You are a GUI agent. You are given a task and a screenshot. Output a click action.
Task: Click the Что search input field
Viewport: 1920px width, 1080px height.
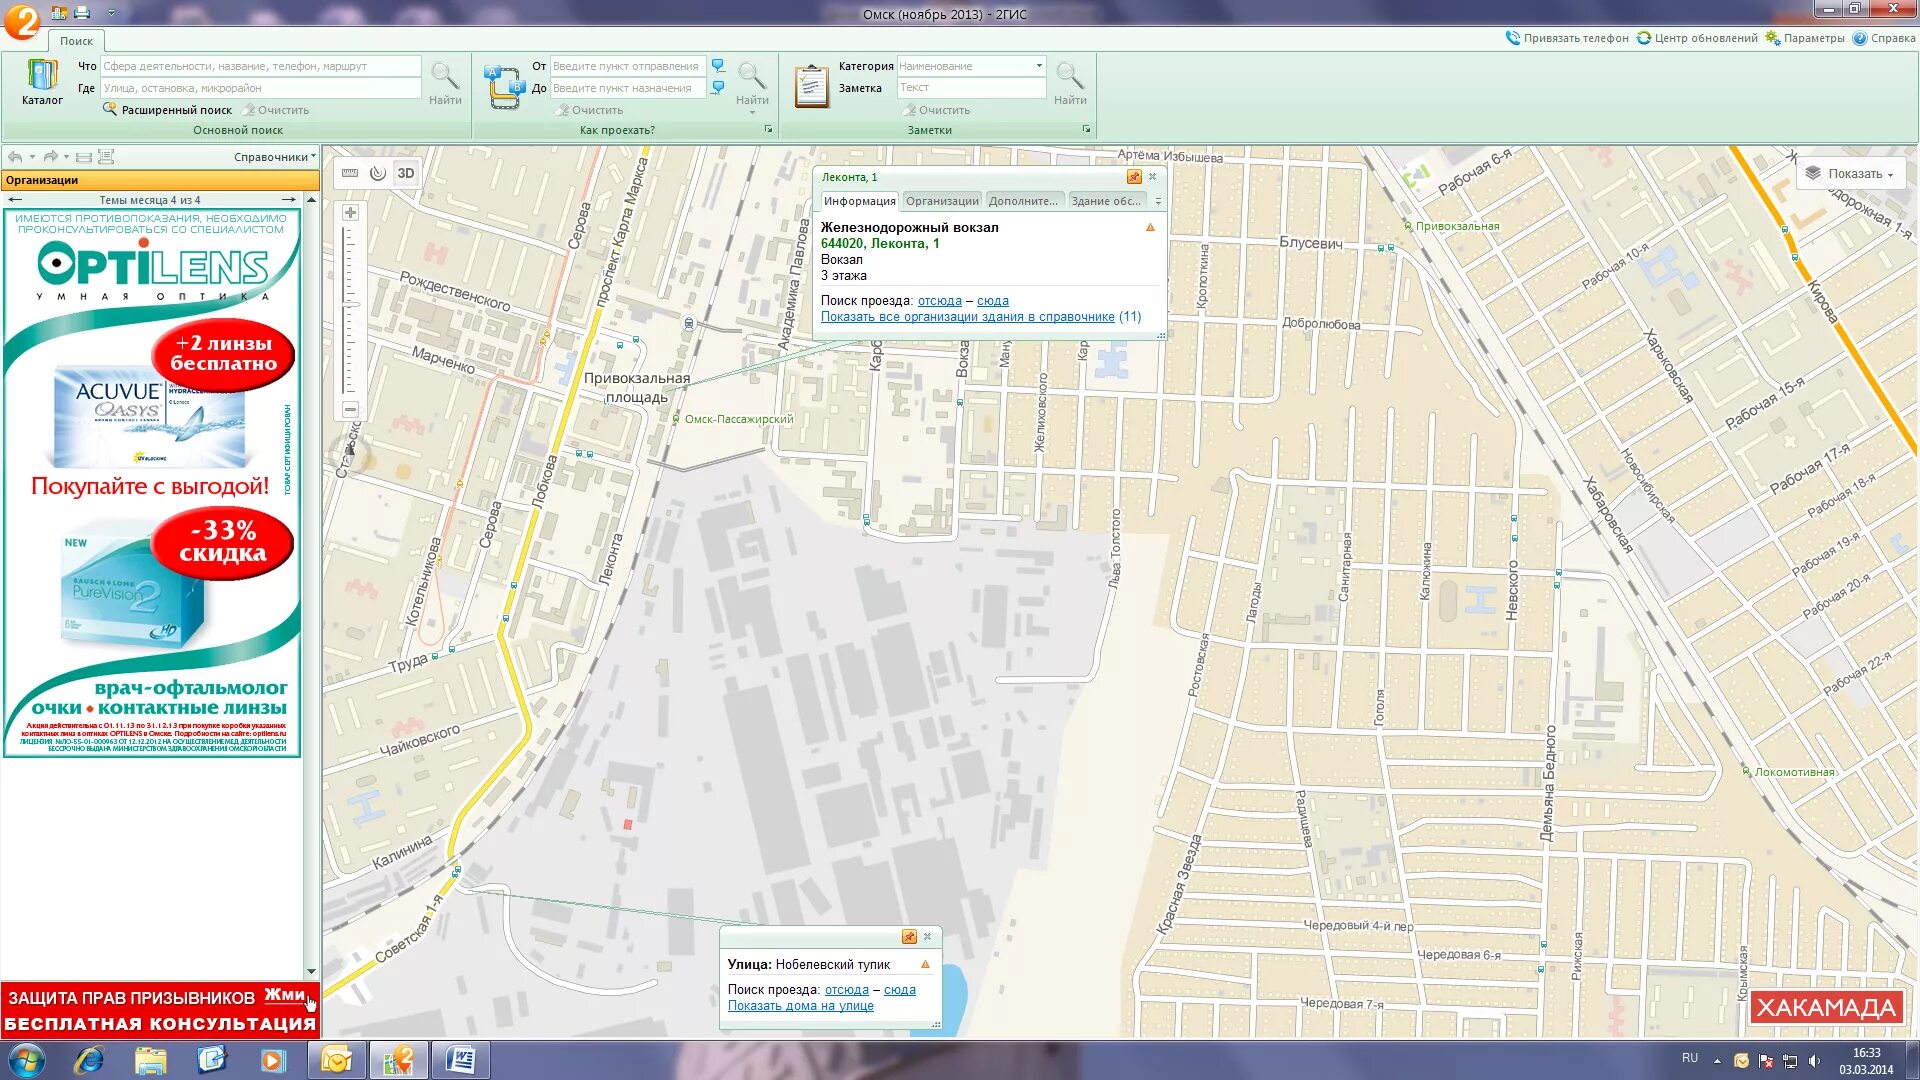point(260,66)
